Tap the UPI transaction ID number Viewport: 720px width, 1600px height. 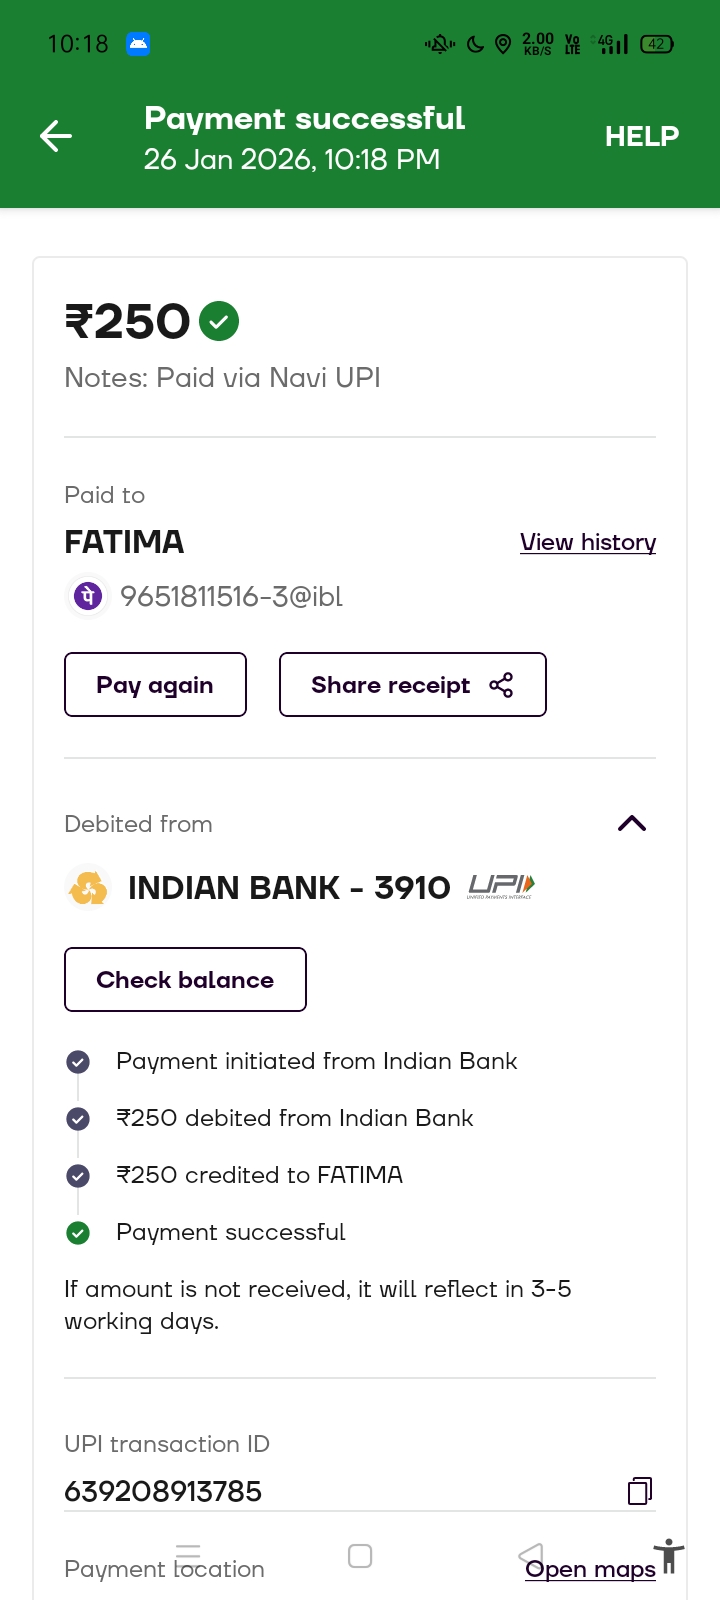click(163, 1491)
